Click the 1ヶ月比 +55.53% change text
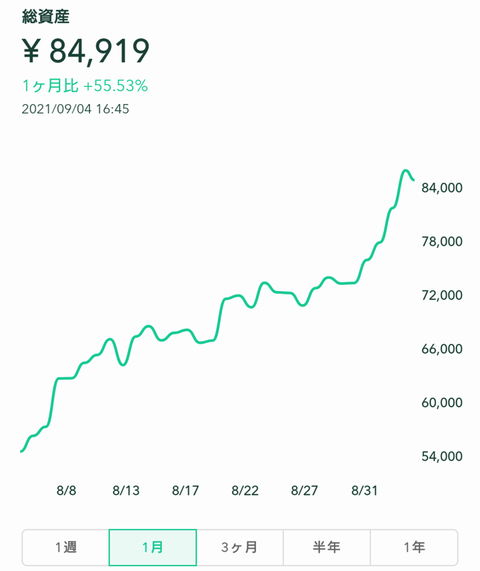 85,86
